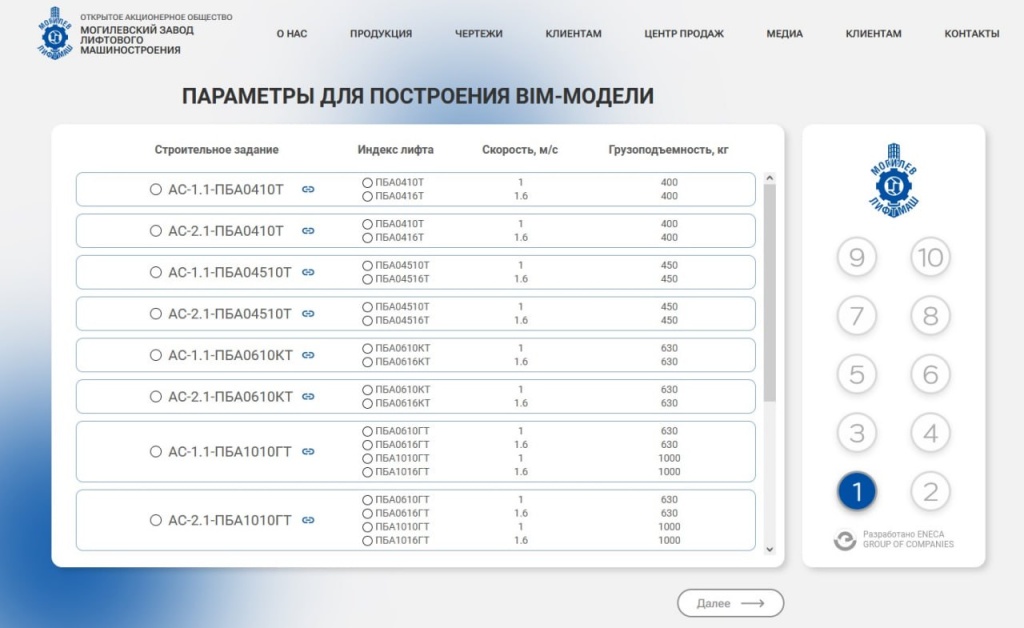Viewport: 1024px width, 628px height.
Task: Select radio for АС-2.1-ПБА0410Т task
Action: coord(155,231)
